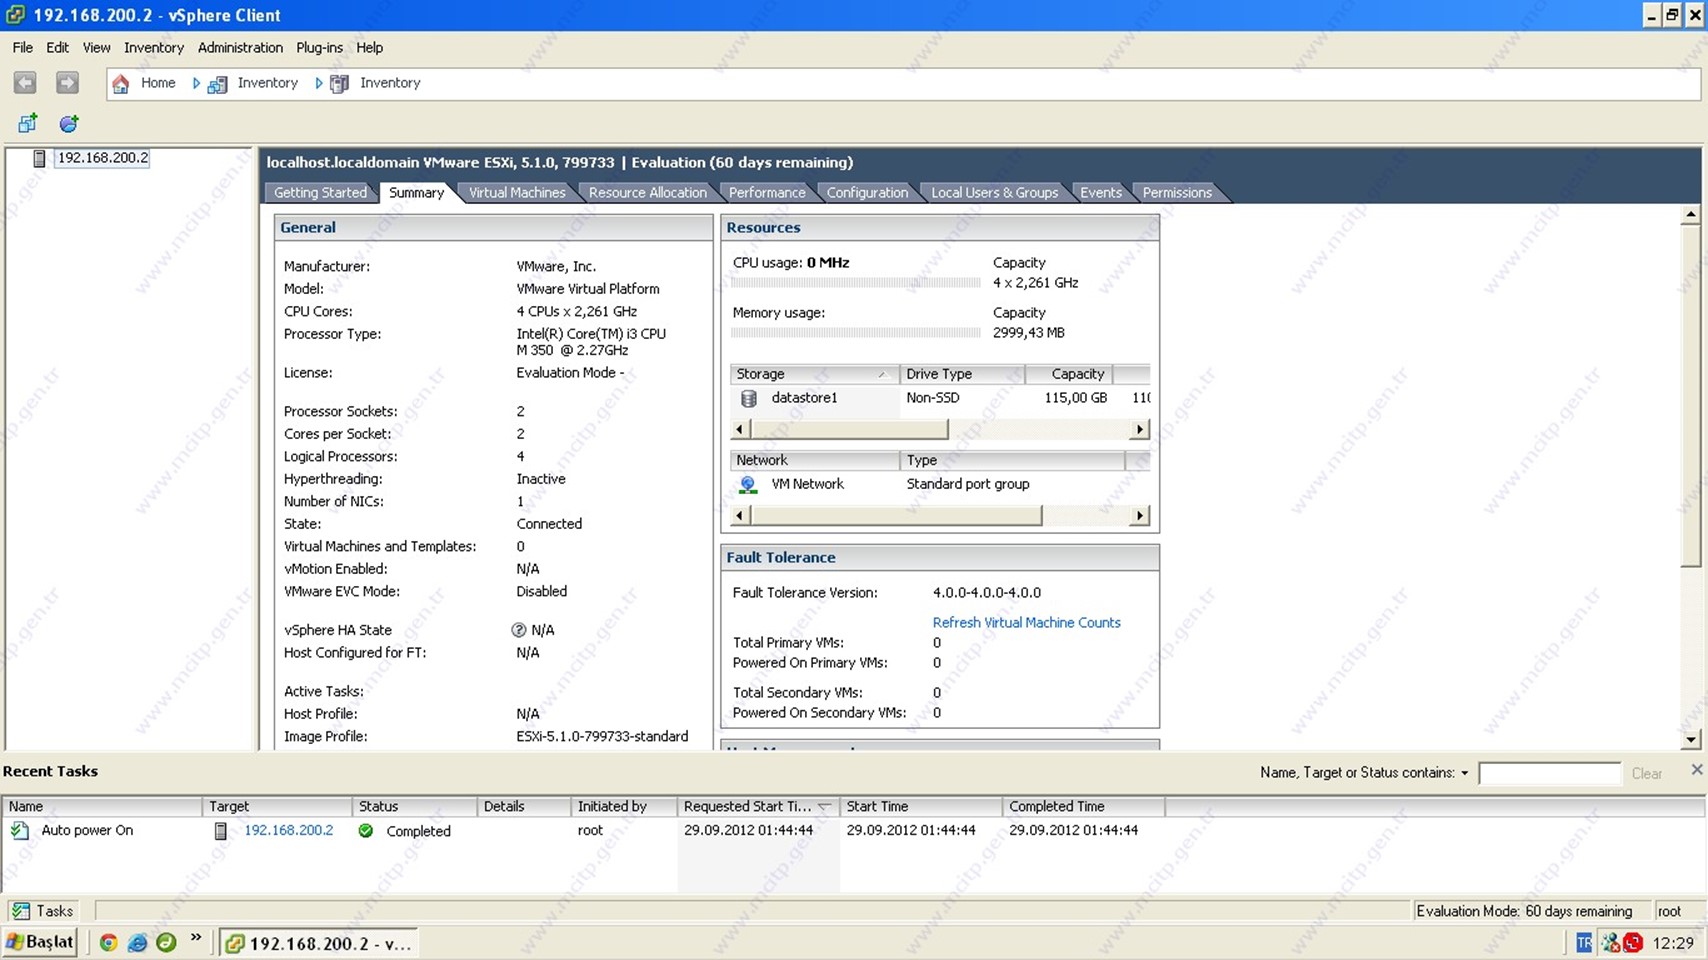Click the TR language indicator in tray
The image size is (1708, 960).
pos(1583,942)
